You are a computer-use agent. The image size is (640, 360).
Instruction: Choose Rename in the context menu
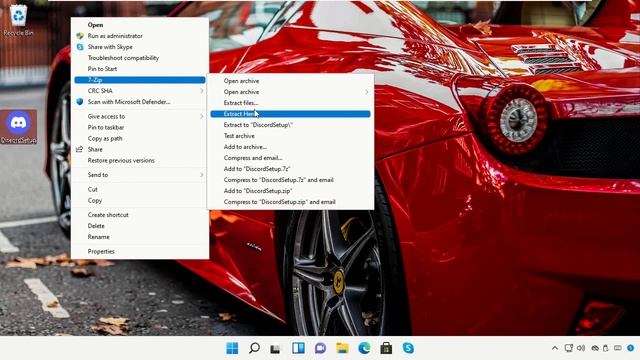[x=140, y=237]
